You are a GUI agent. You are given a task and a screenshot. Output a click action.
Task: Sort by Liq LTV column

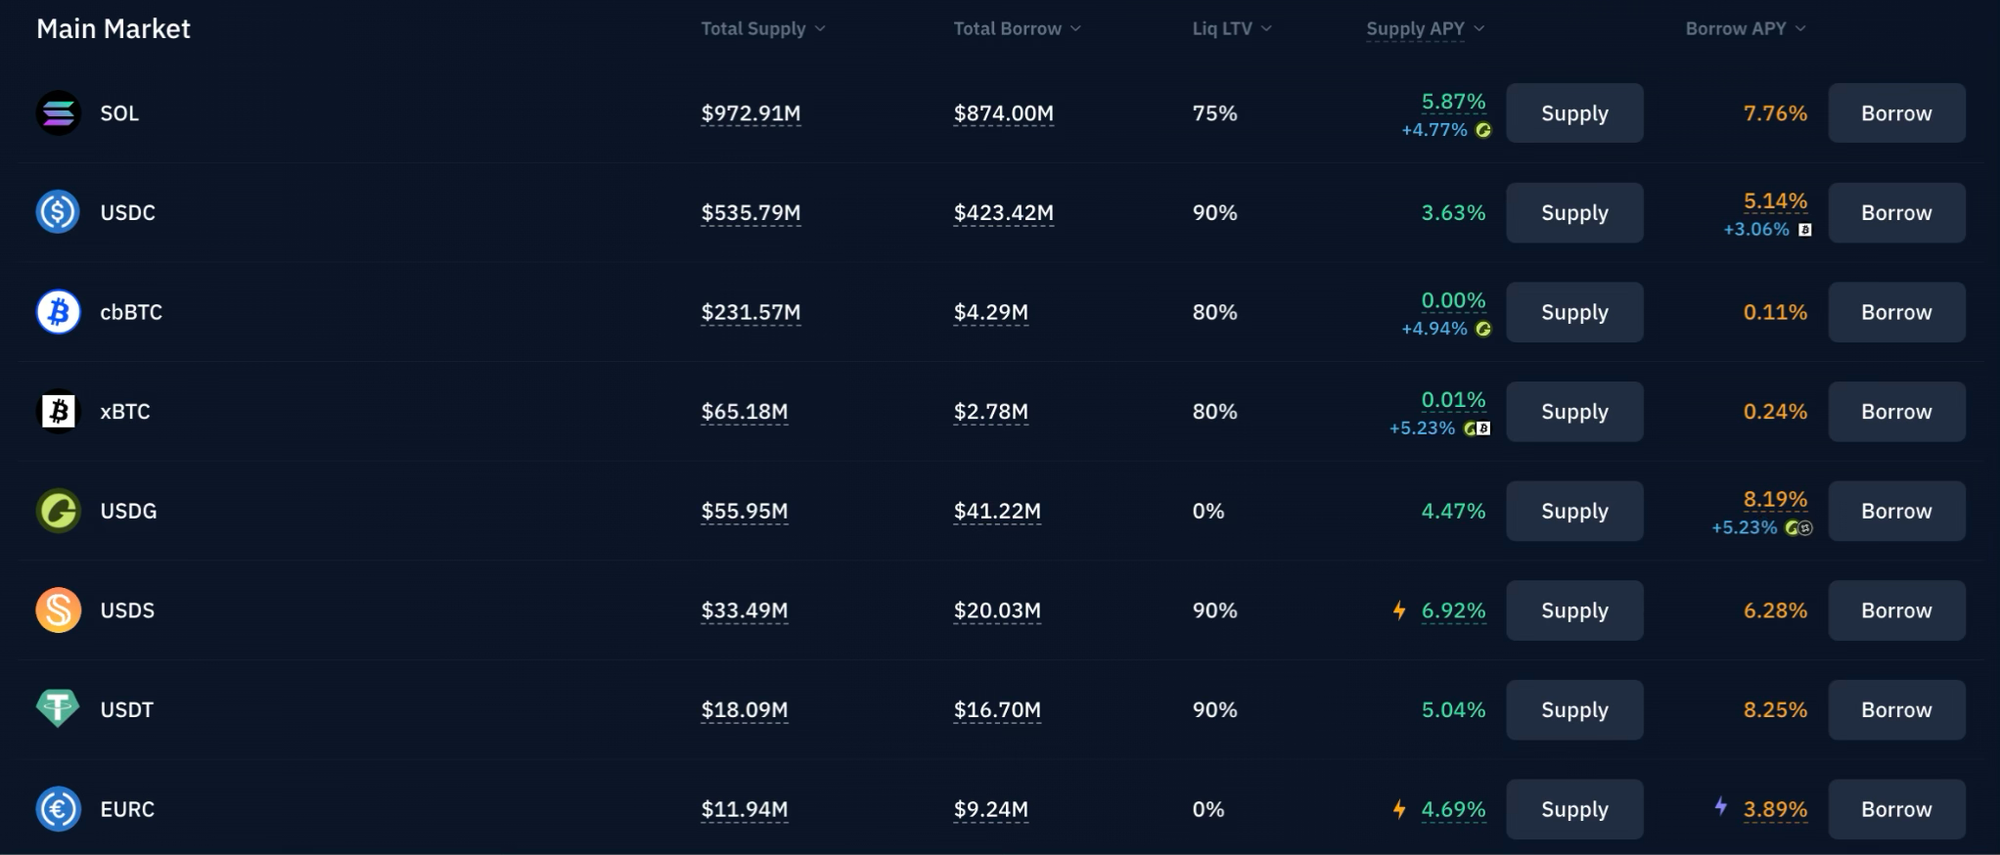[x=1231, y=29]
